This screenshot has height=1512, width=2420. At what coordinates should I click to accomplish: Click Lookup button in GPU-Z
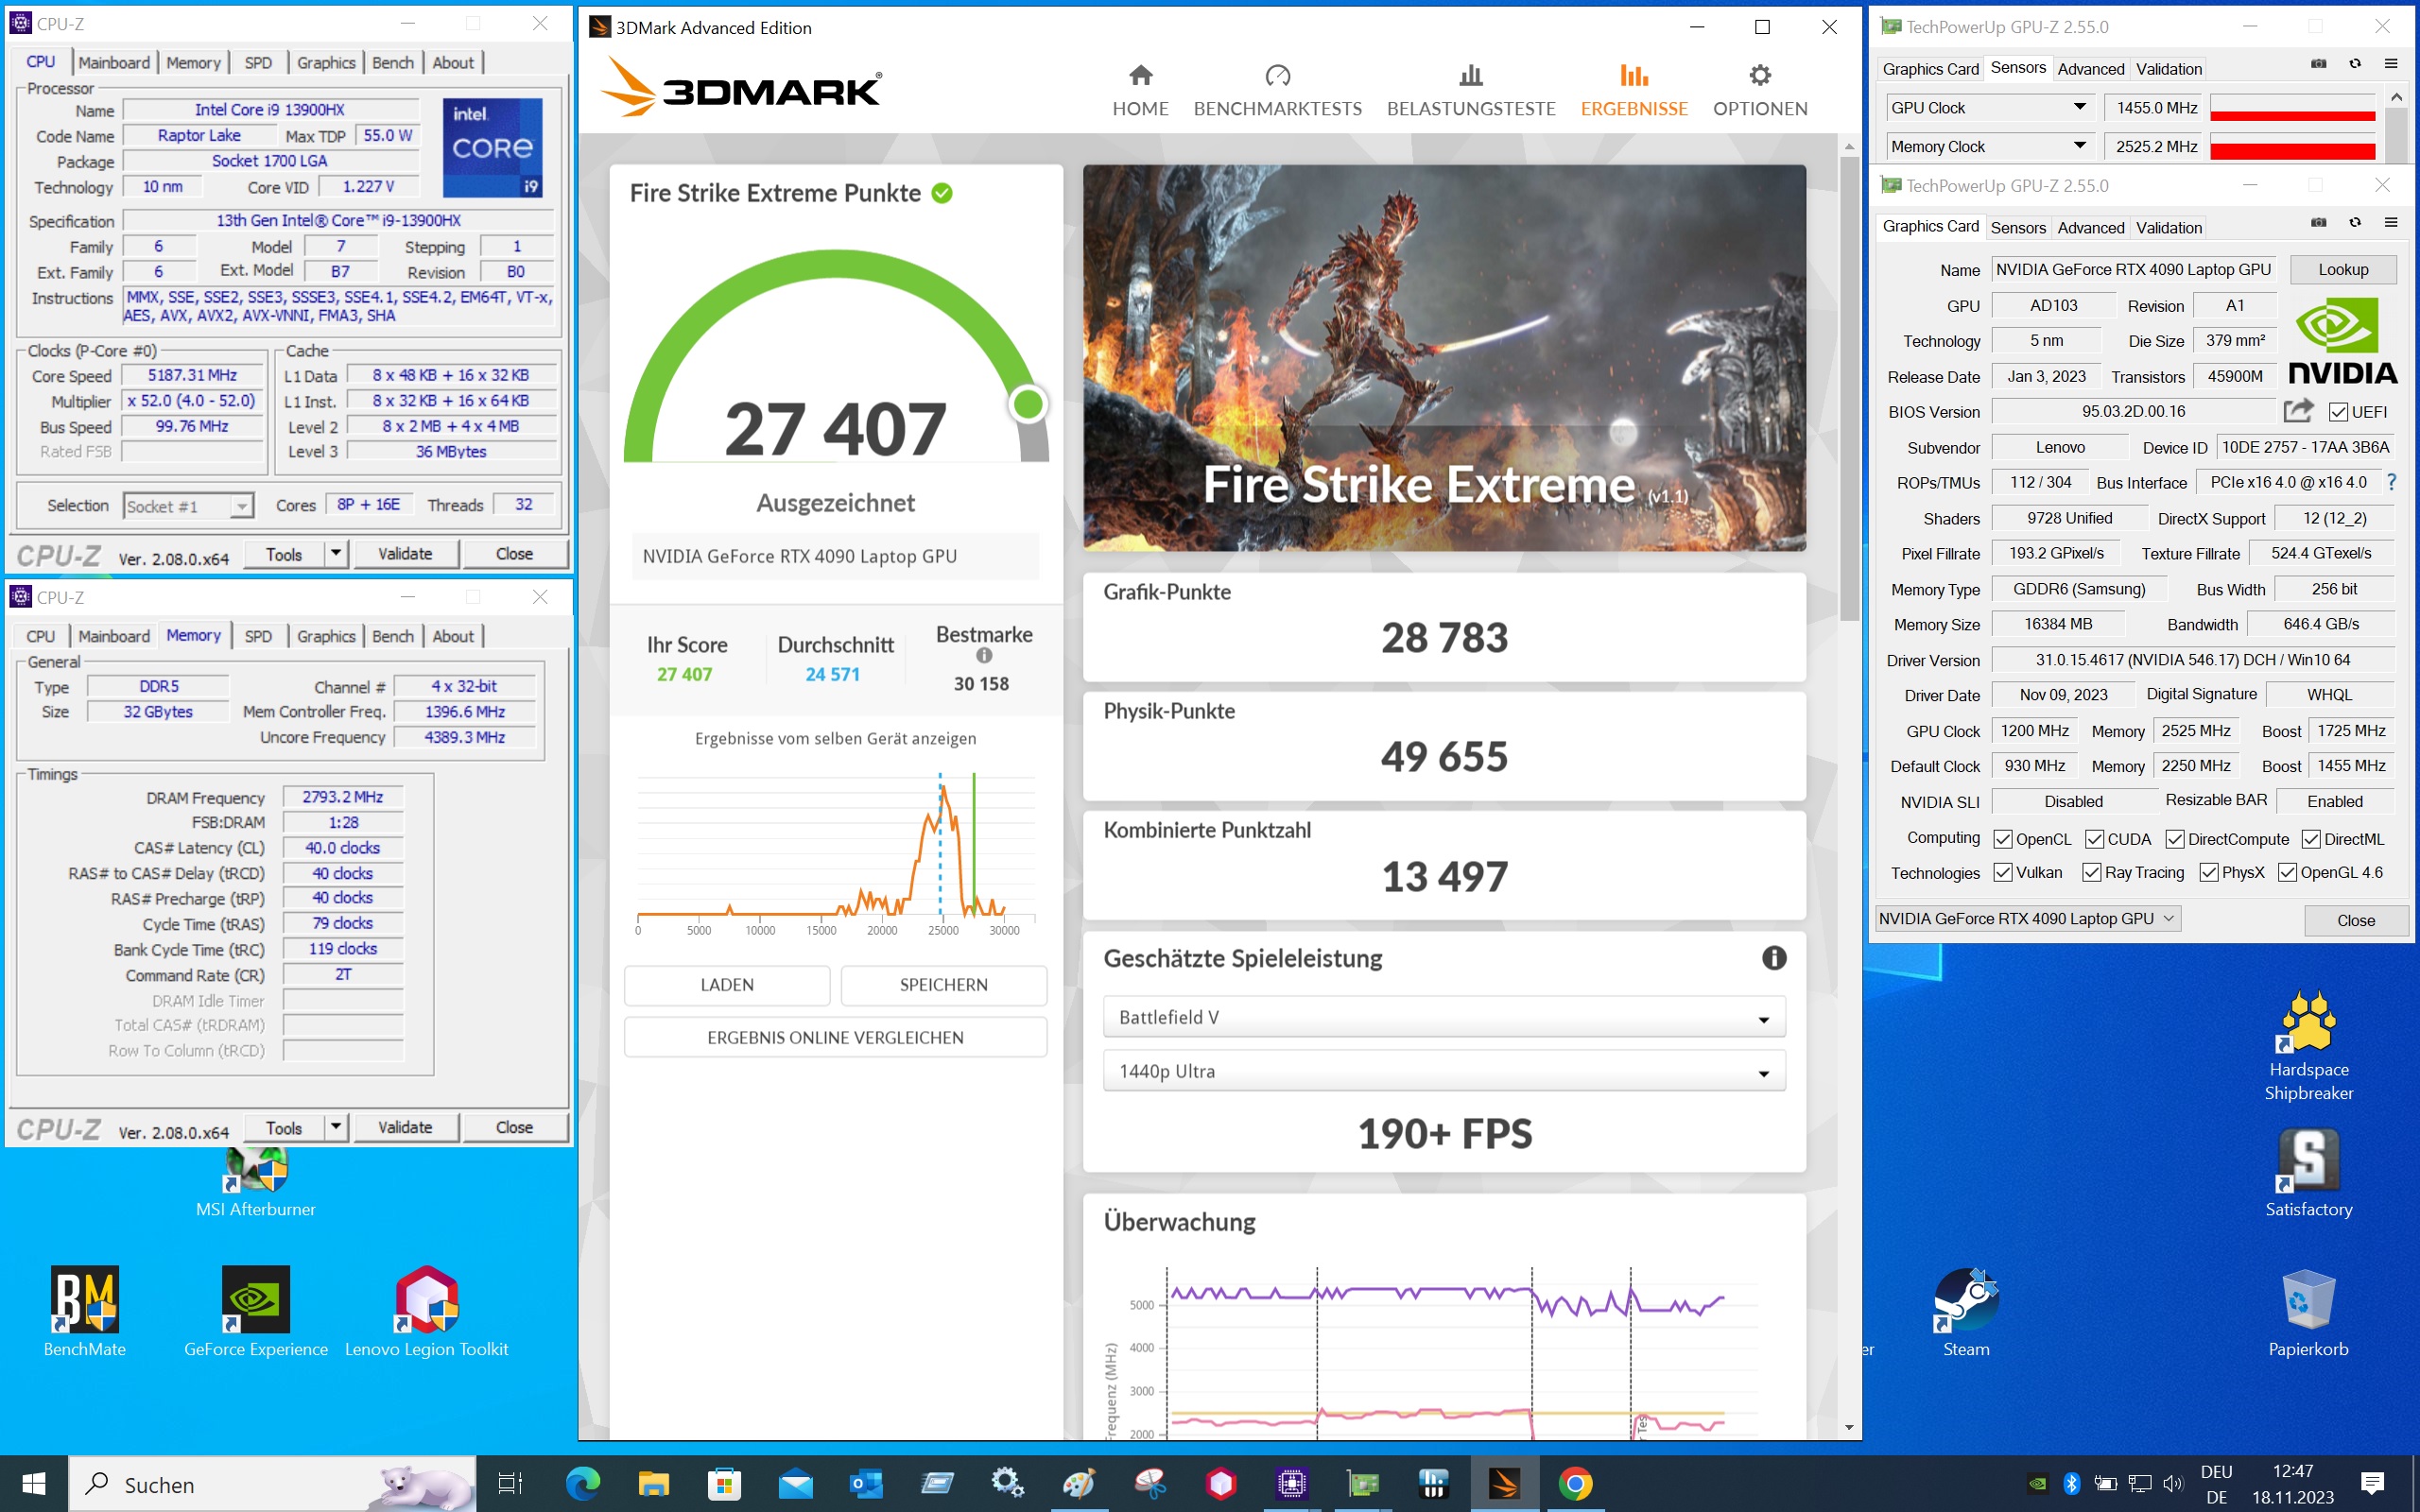(2343, 269)
